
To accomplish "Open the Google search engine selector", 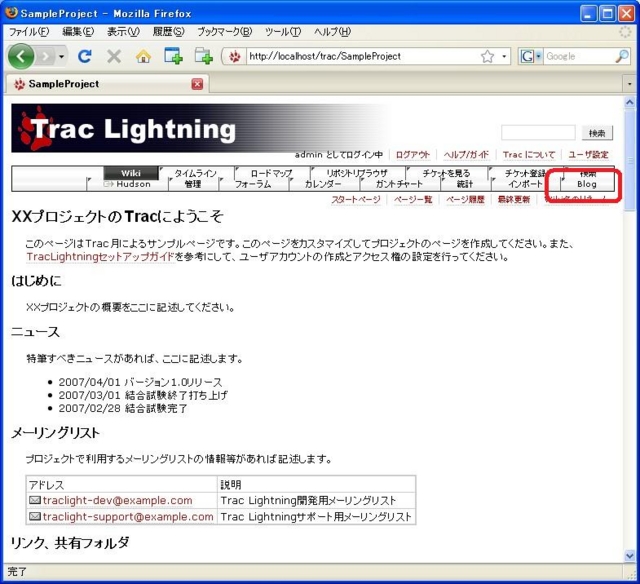I will [x=531, y=56].
